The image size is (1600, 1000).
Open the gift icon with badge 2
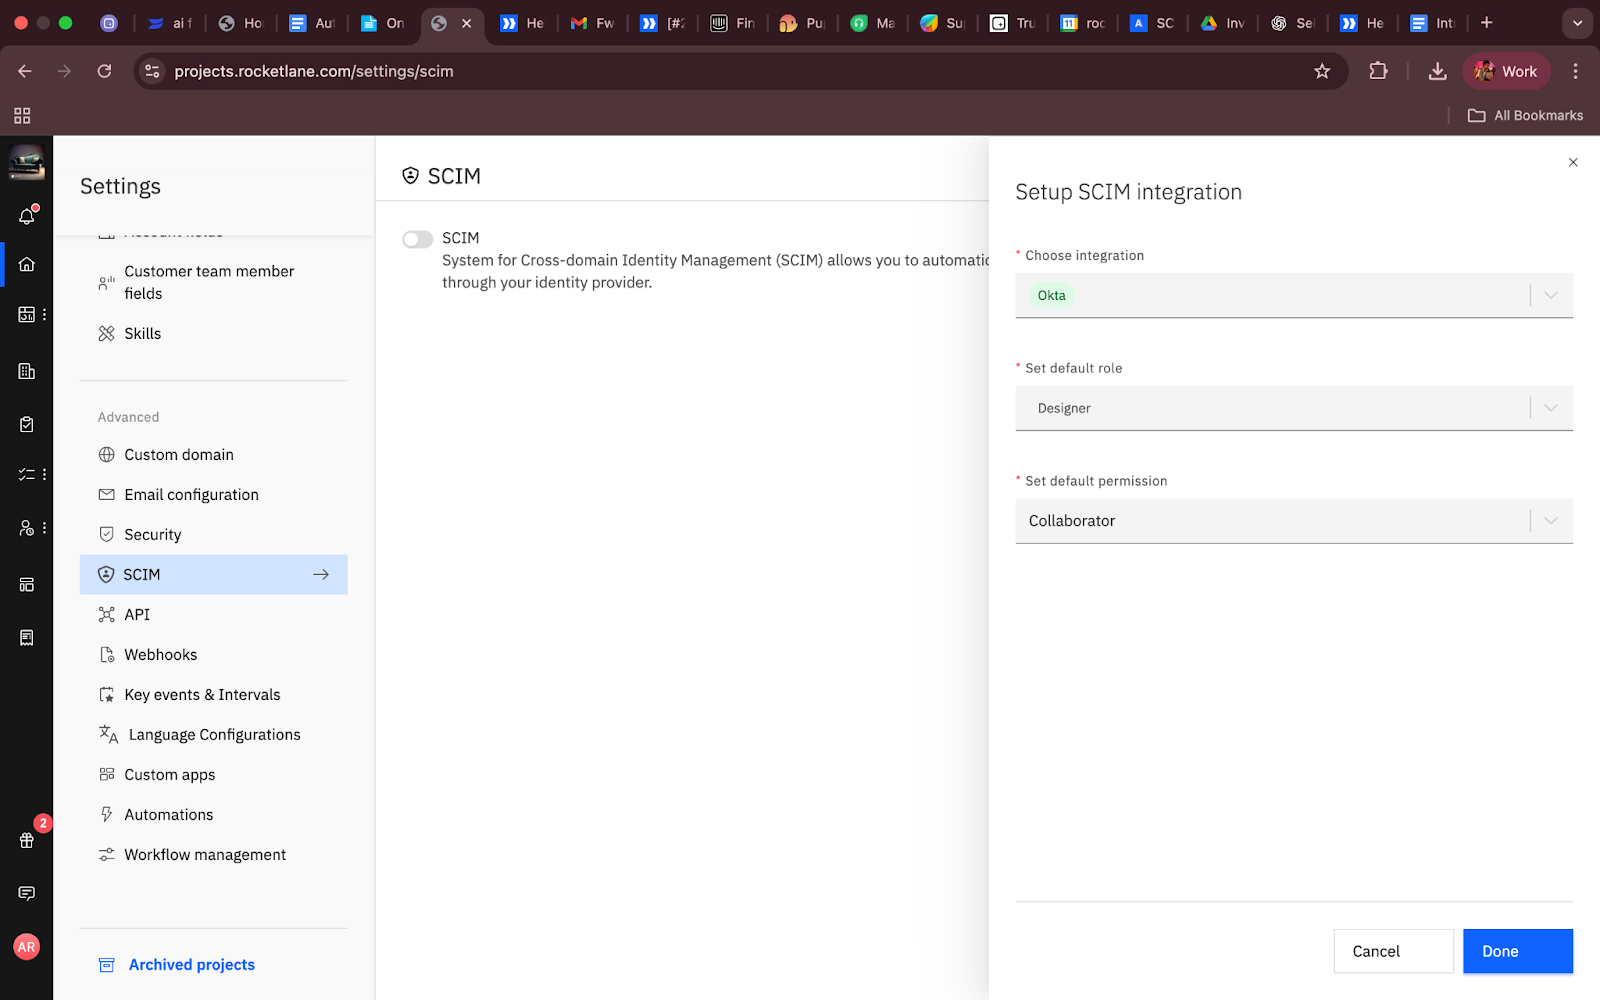[27, 840]
